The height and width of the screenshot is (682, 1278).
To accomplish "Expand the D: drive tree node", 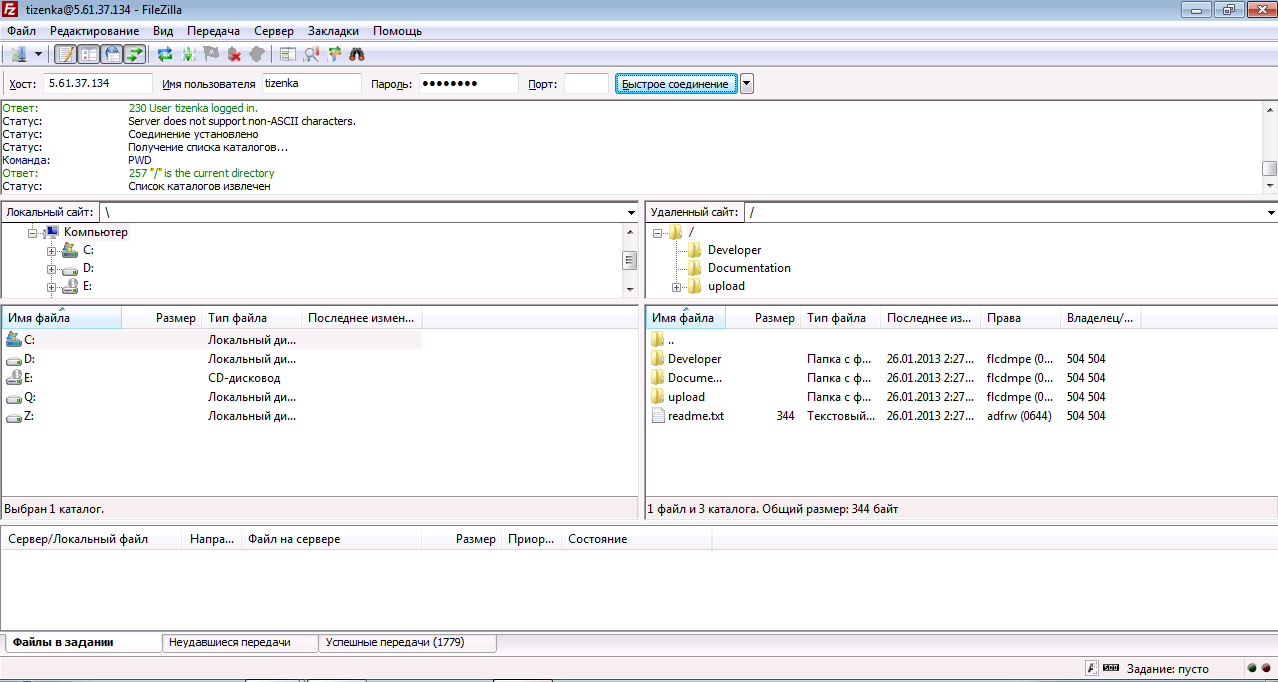I will point(51,268).
